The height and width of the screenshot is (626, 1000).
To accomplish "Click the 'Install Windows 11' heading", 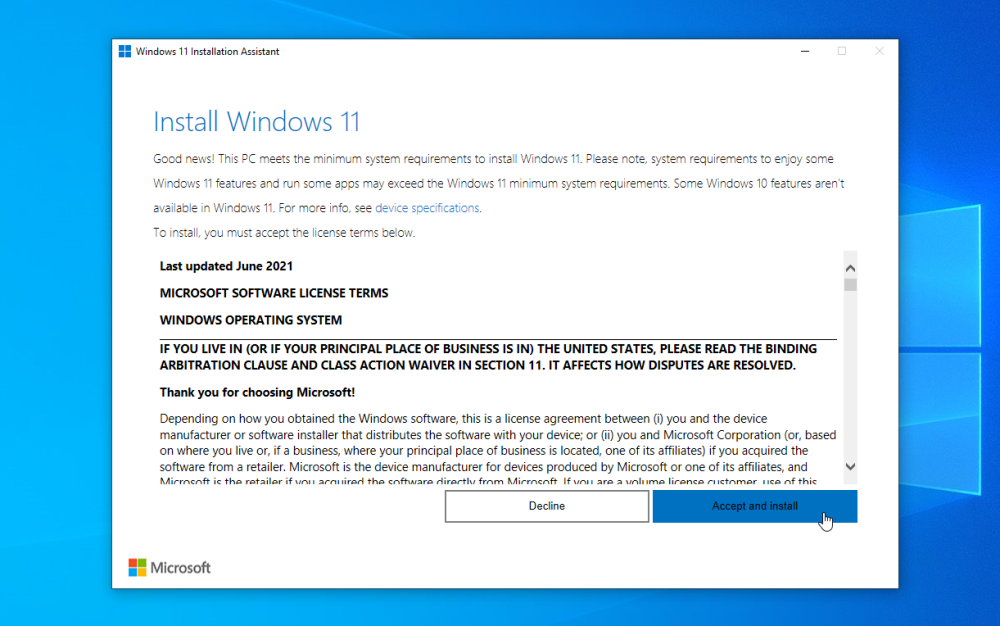I will (256, 122).
